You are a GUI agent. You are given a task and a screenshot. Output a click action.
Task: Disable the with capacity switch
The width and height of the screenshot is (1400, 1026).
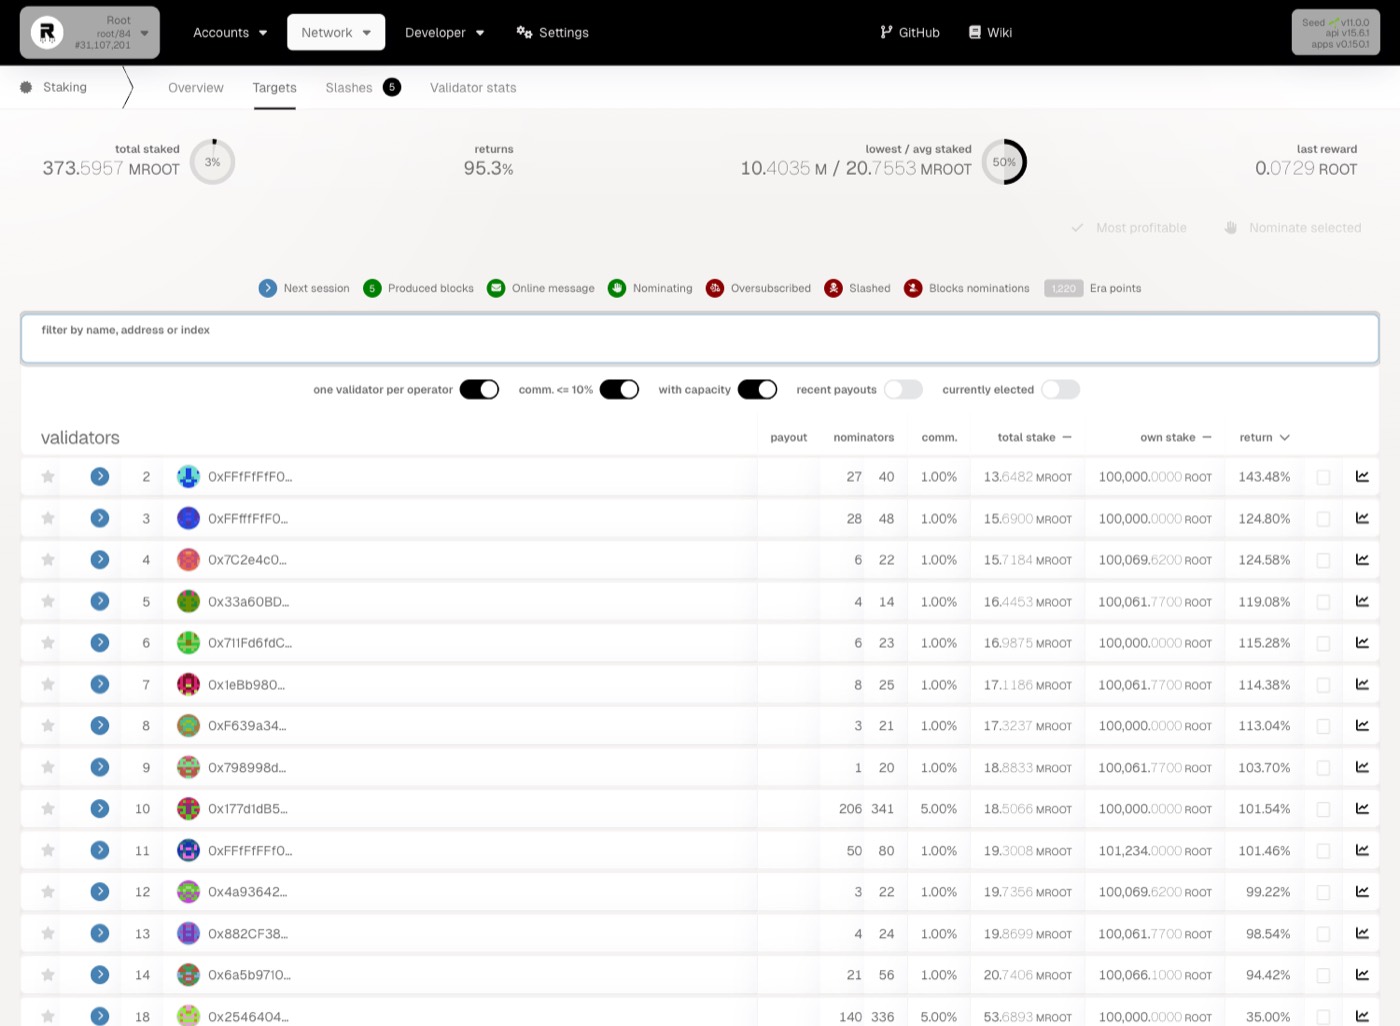coord(757,390)
